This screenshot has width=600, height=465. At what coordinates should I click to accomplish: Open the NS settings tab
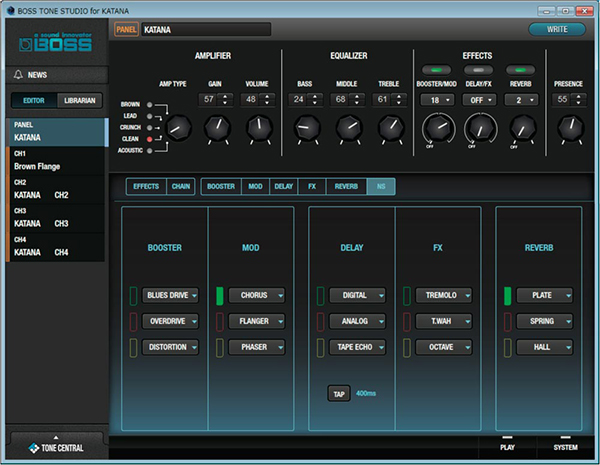click(381, 186)
